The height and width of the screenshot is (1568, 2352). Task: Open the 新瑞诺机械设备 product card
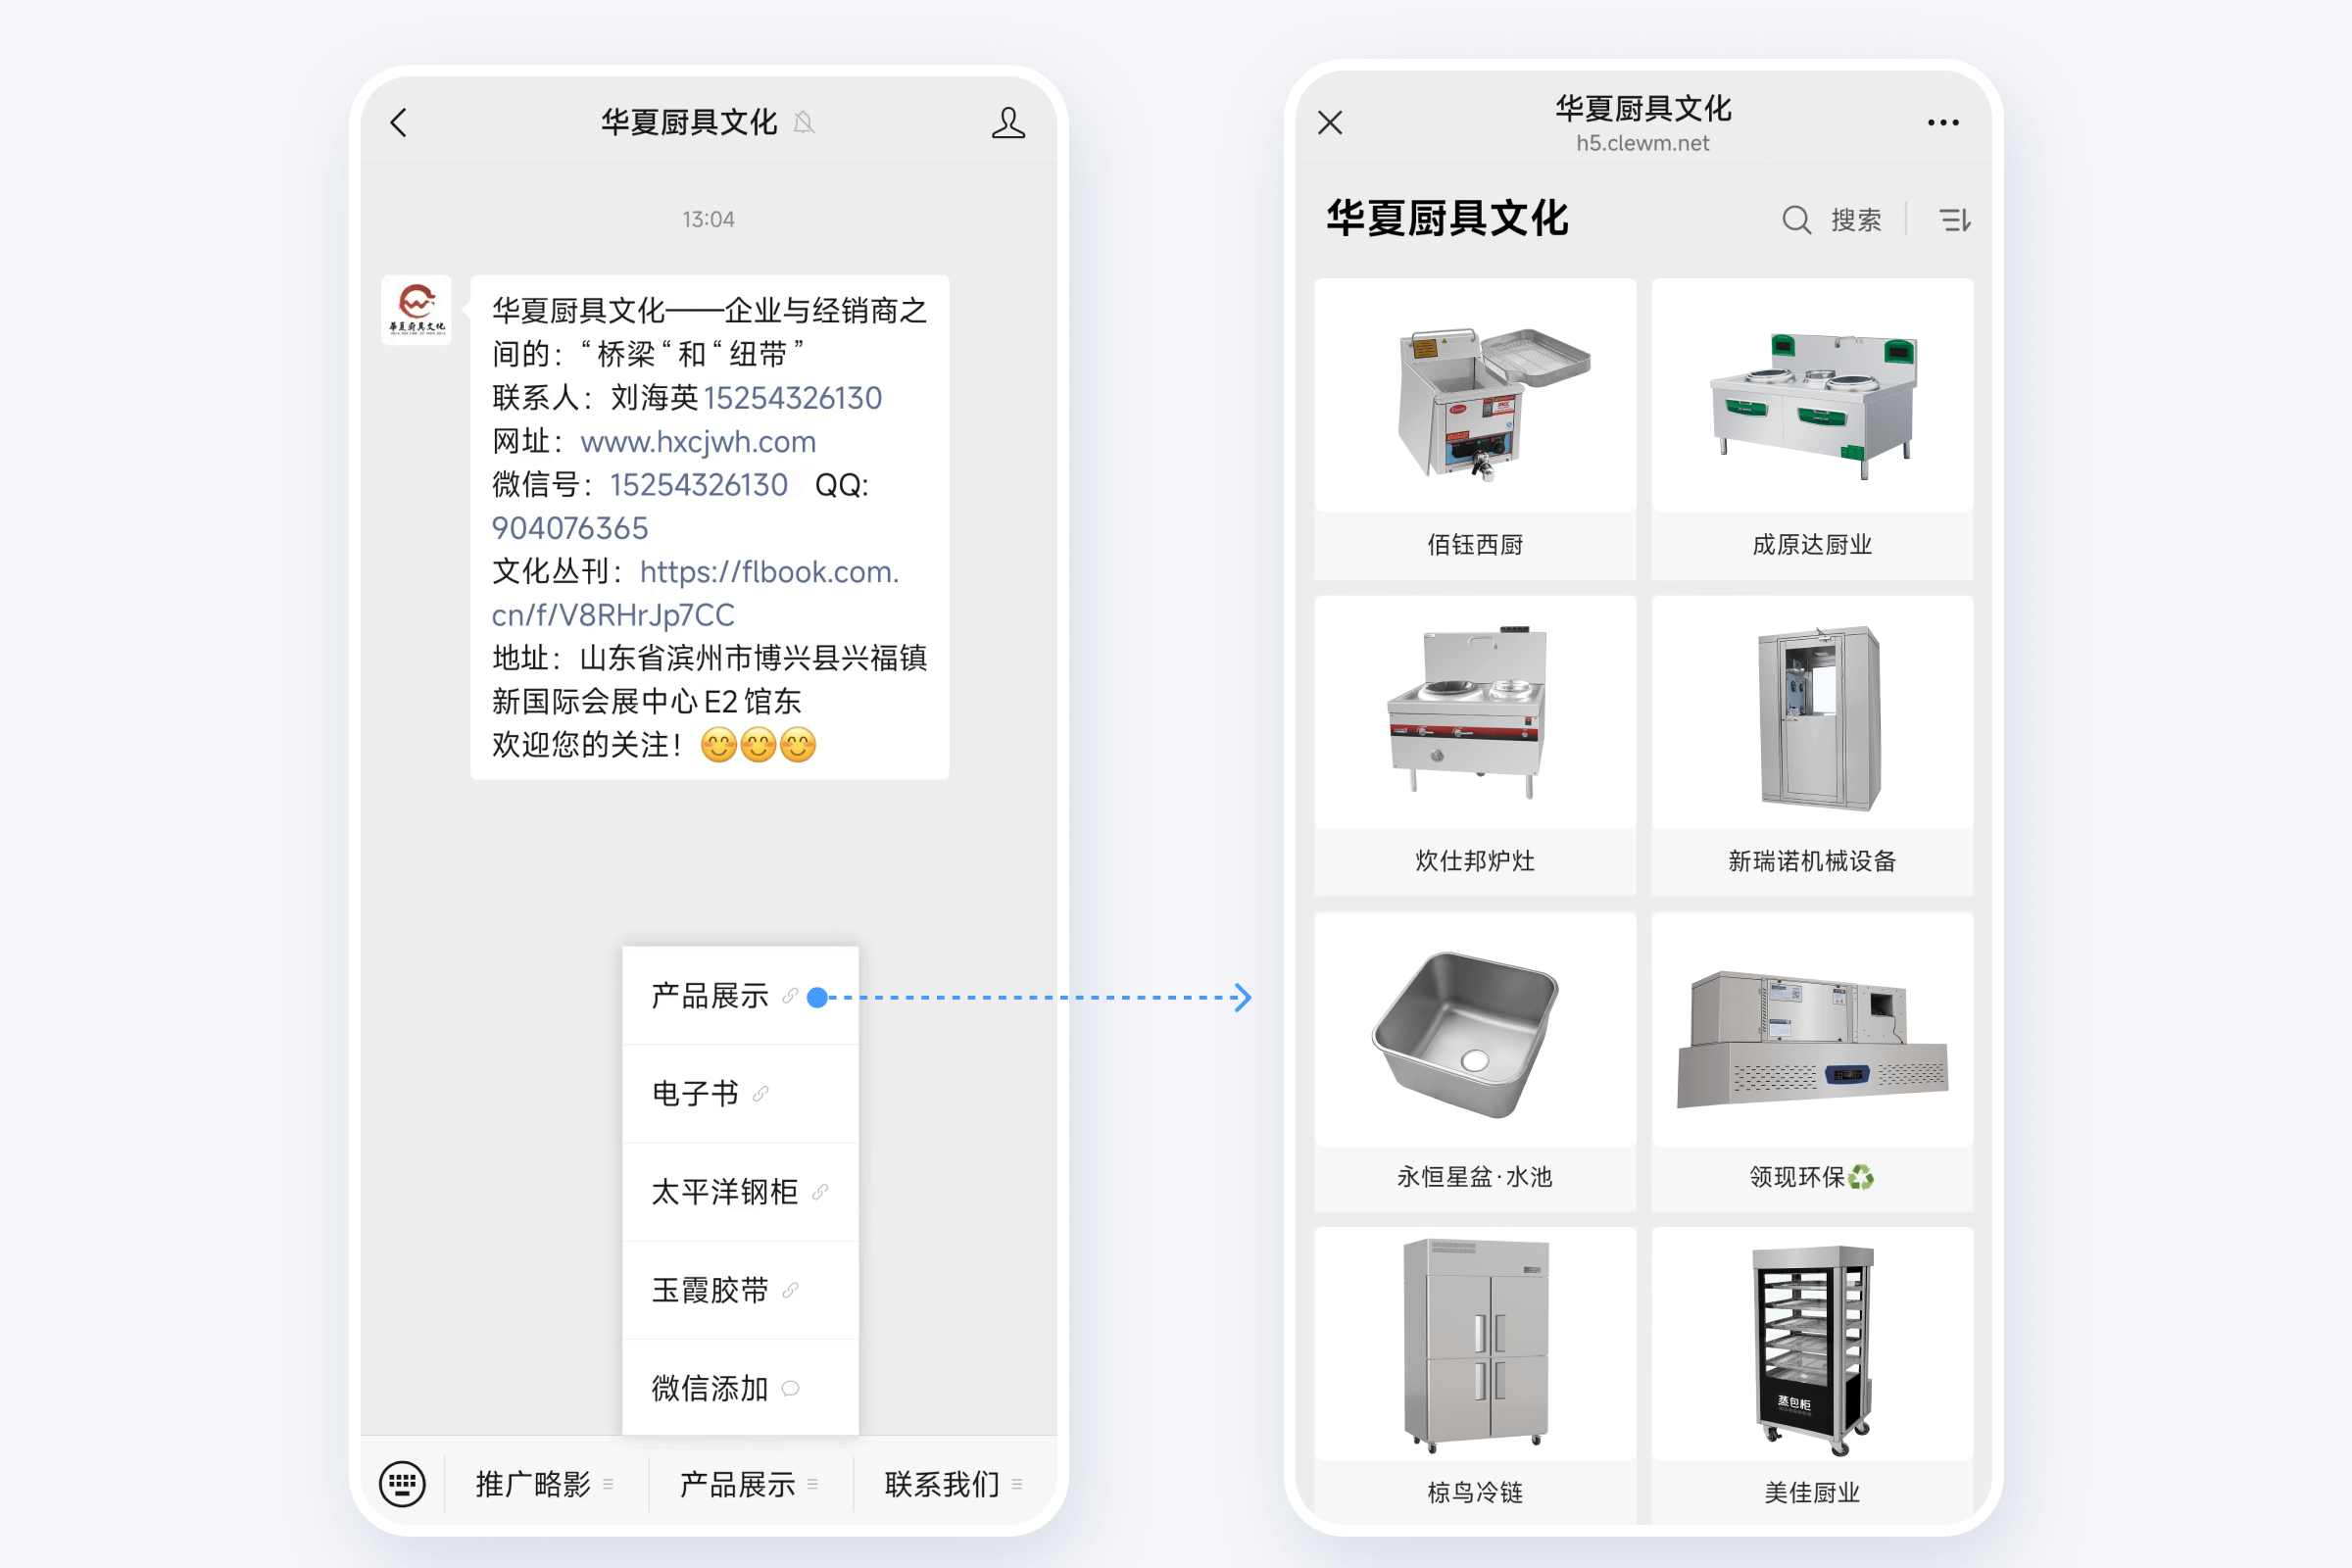[1812, 745]
